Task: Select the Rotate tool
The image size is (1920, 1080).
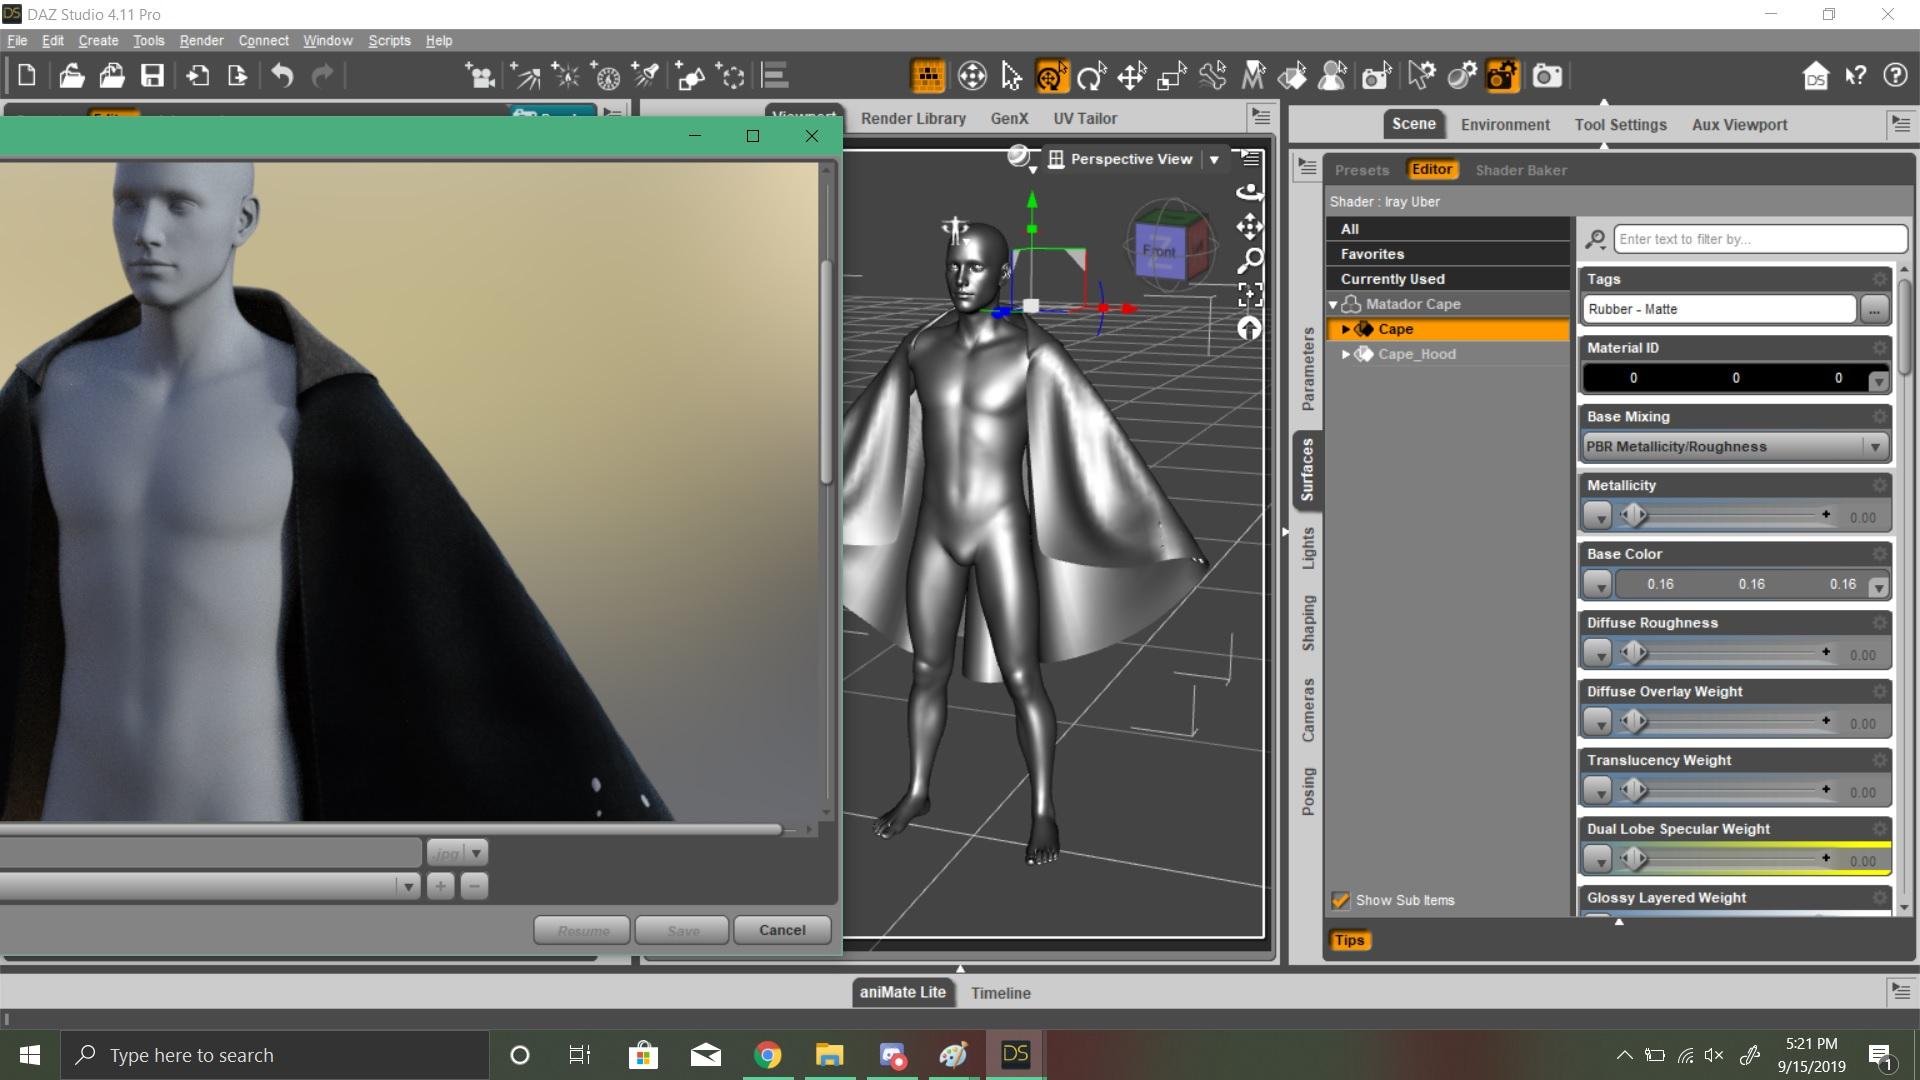Action: tap(1091, 76)
